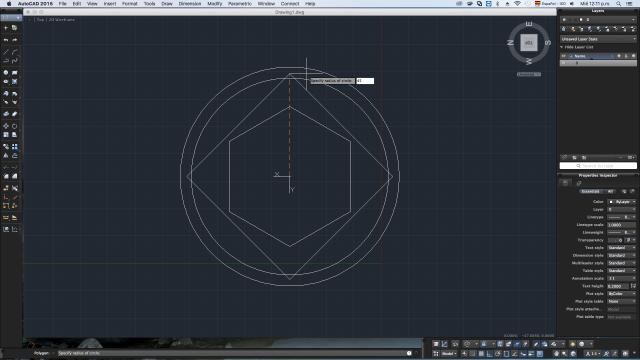
Task: Click the Redo arrow in the left palette
Action: pyautogui.click(x=15, y=40)
